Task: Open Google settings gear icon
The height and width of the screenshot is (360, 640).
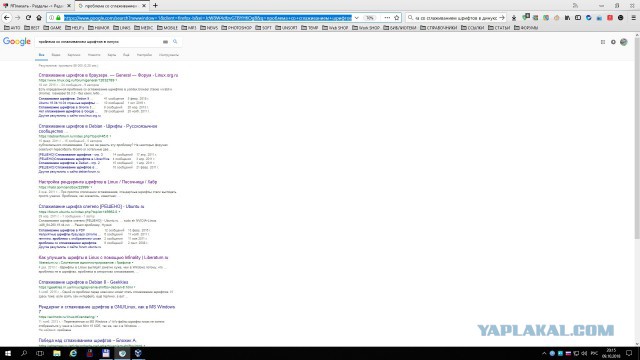Action: click(613, 42)
